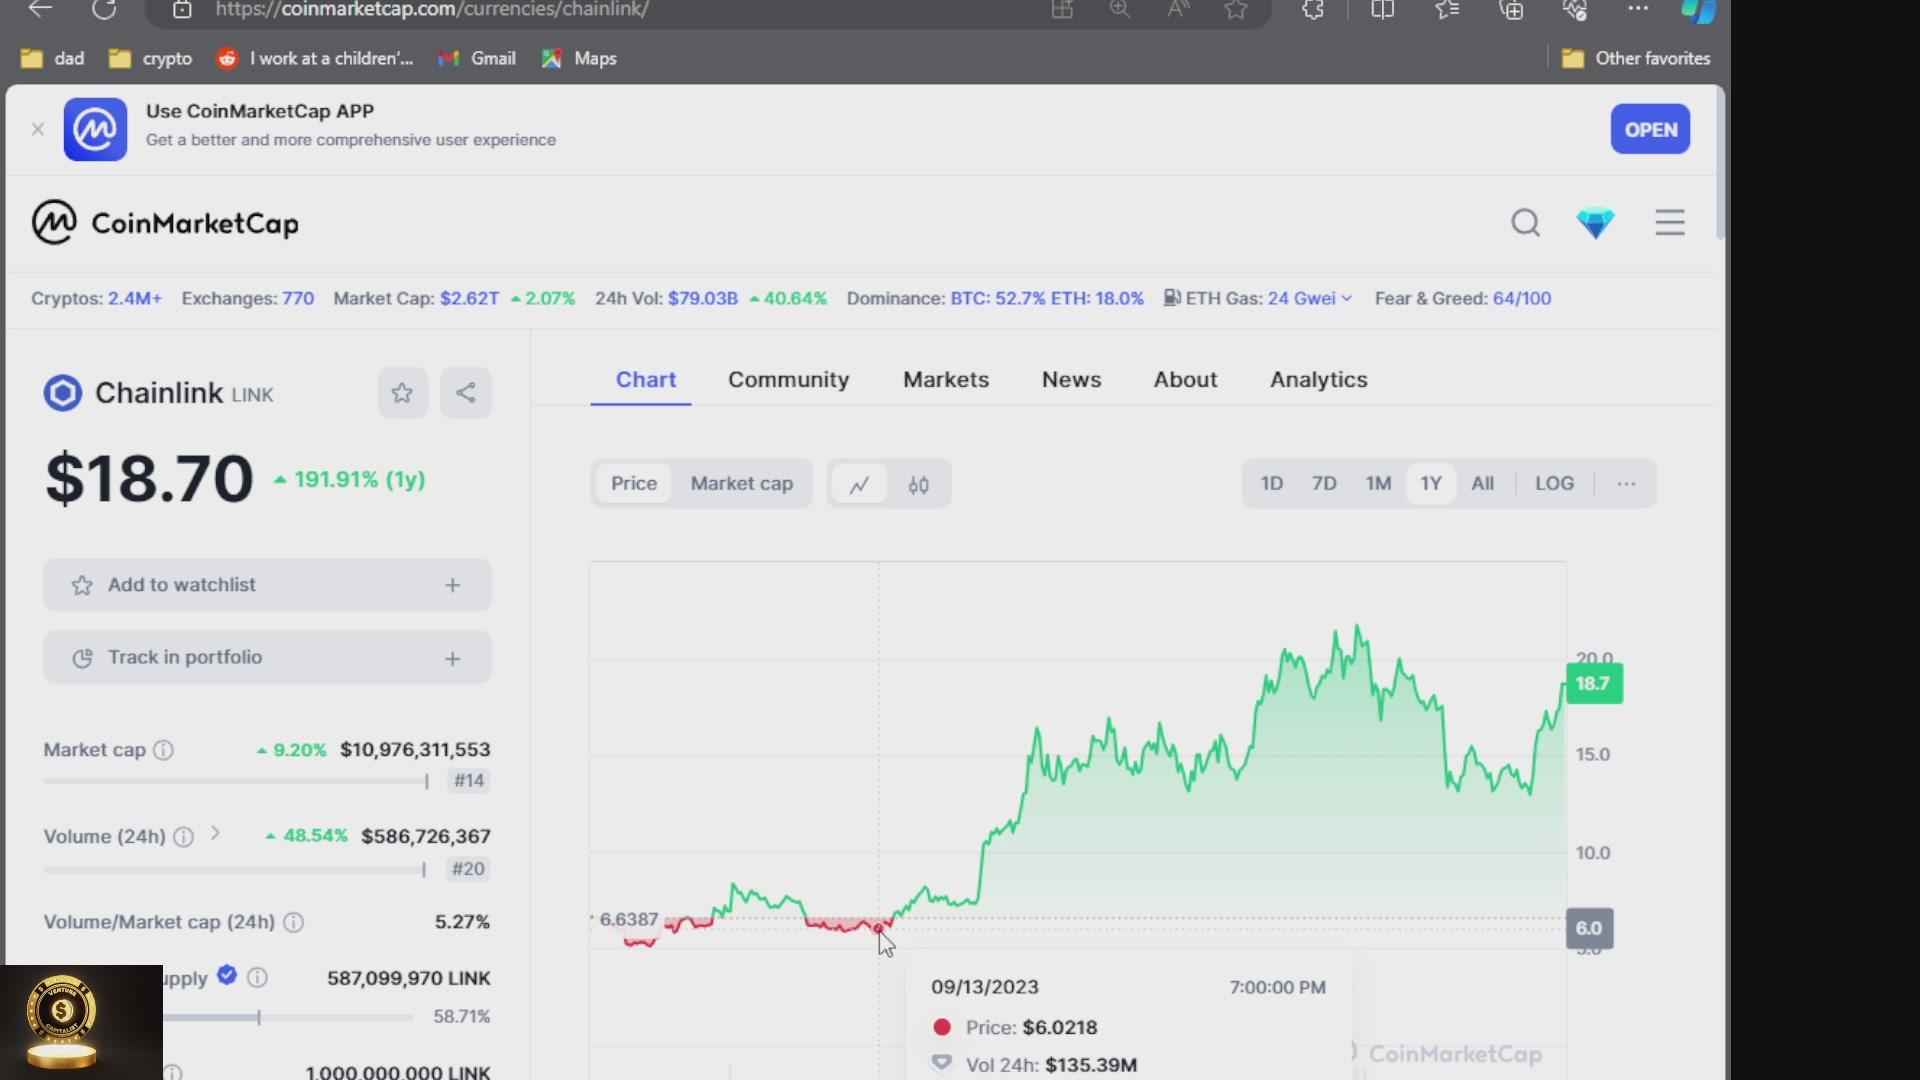
Task: Click the site info lock icon
Action: point(182,9)
